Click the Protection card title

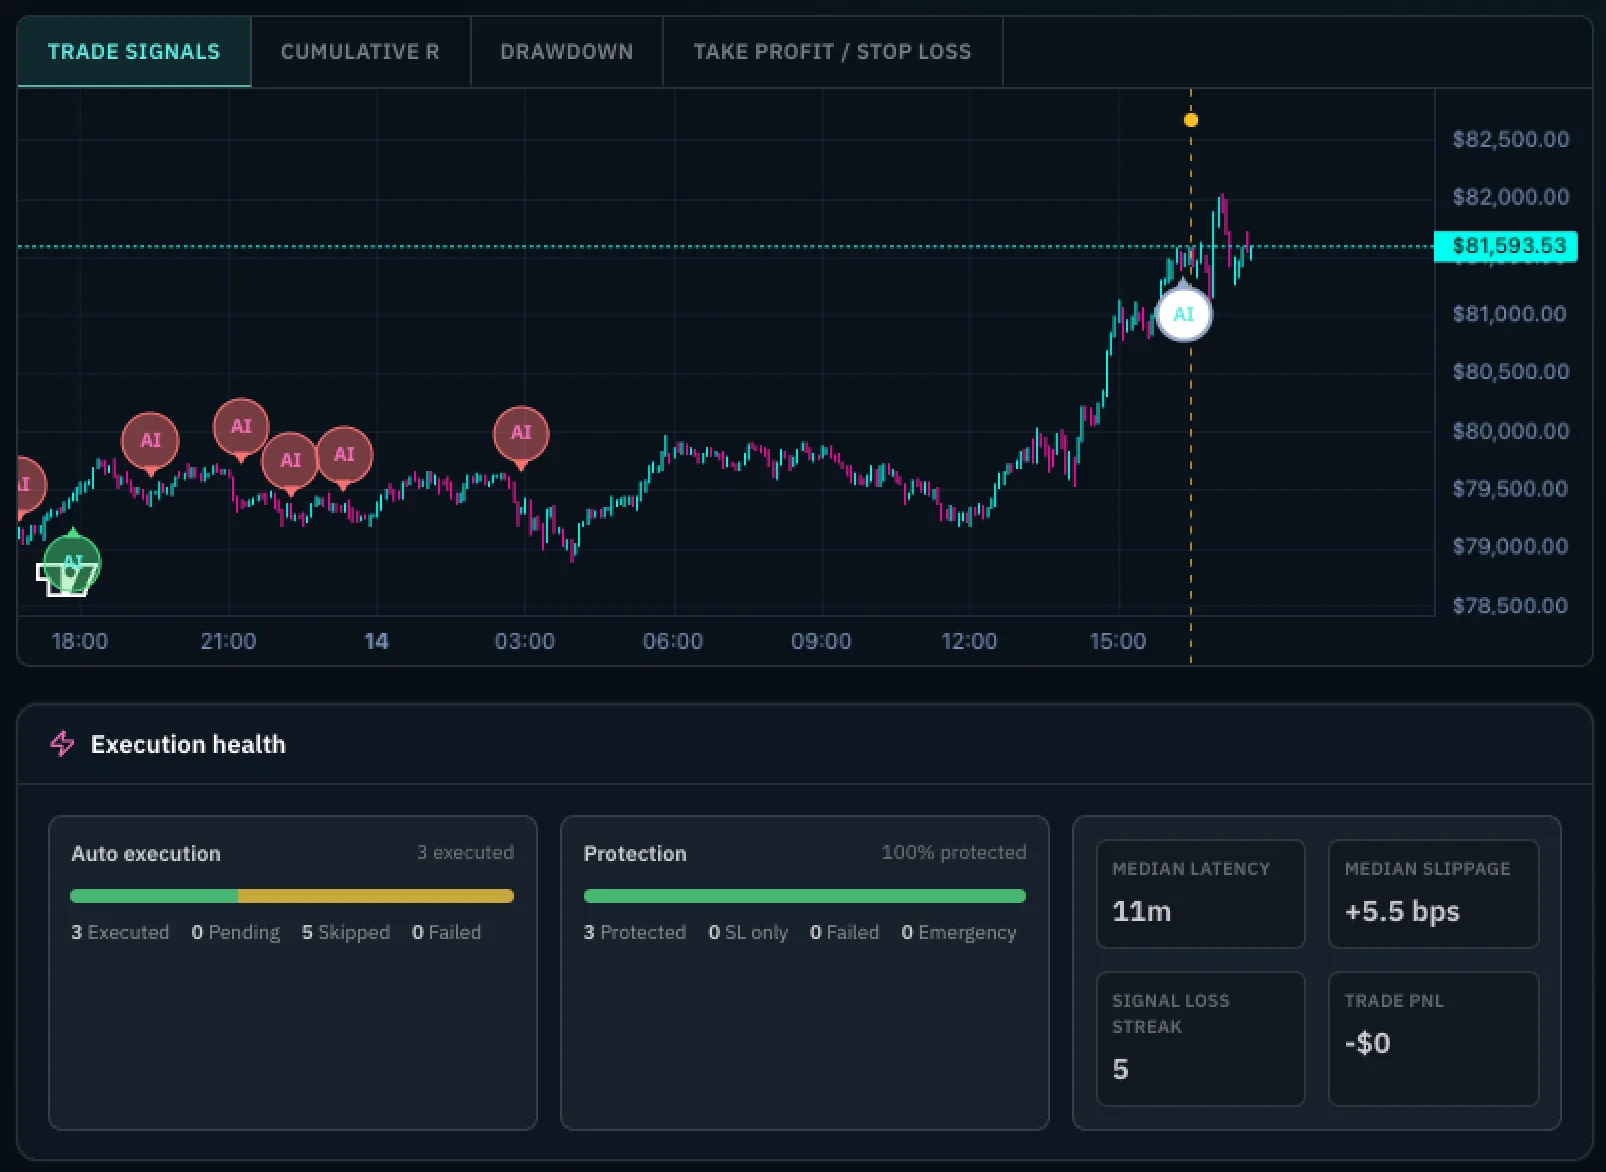coord(635,853)
